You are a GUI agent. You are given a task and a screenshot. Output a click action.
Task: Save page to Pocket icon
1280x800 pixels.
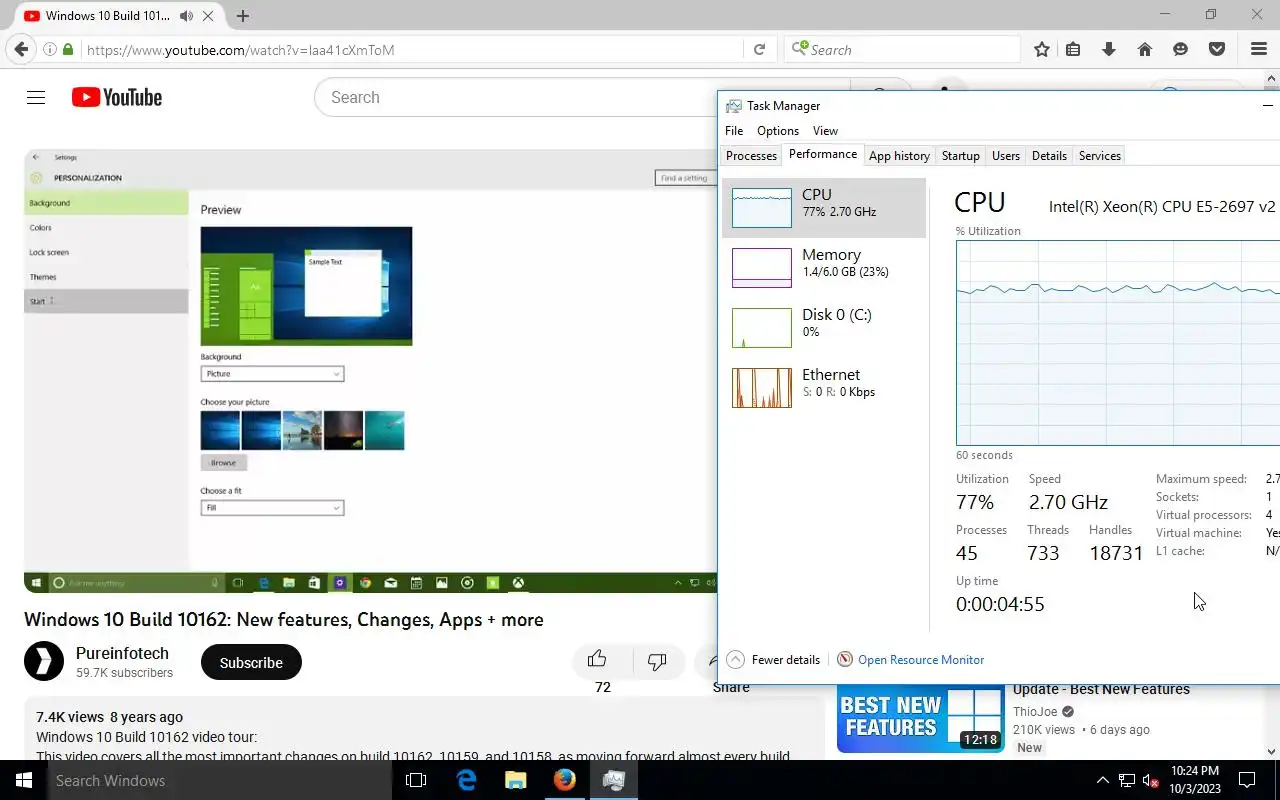[x=1217, y=49]
